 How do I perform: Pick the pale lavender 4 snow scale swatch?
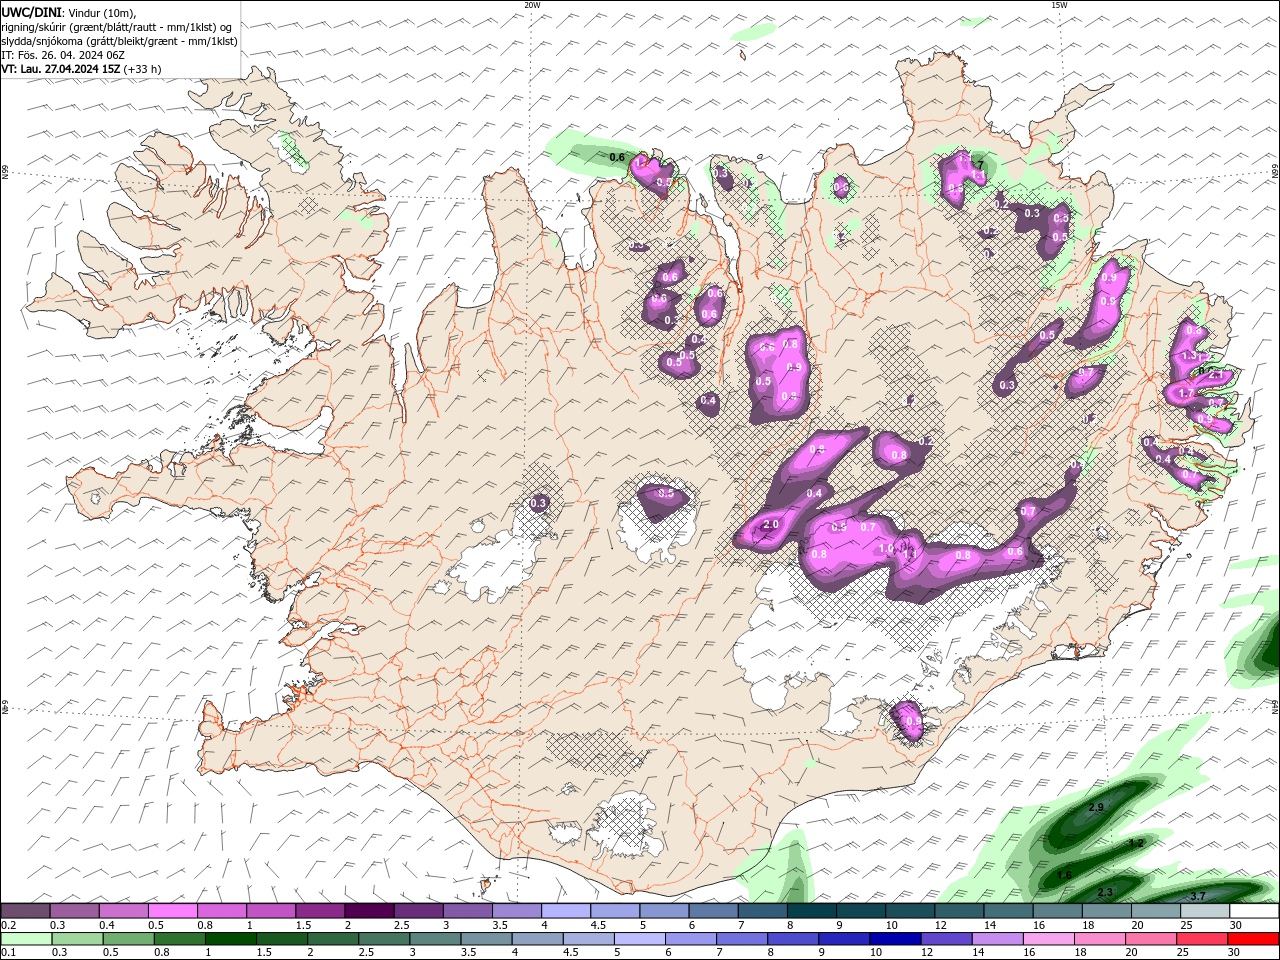point(565,911)
